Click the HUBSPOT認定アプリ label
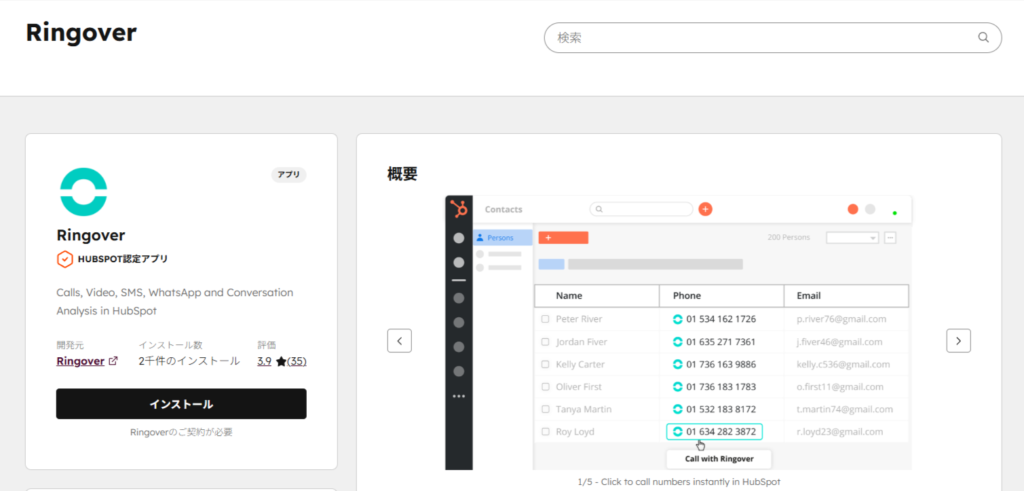1024x491 pixels. 123,259
